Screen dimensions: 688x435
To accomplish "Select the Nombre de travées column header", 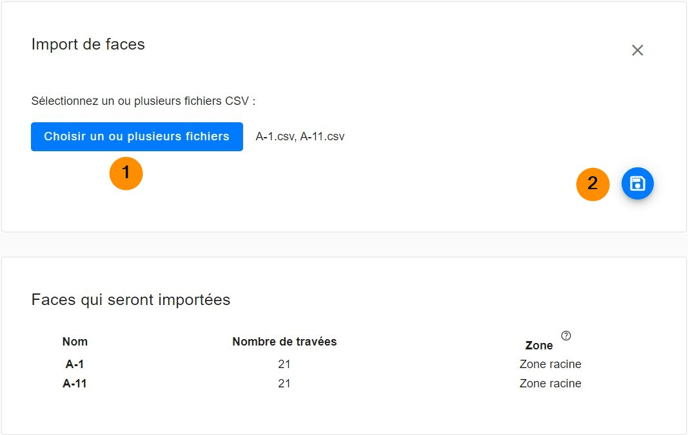I will (x=284, y=342).
